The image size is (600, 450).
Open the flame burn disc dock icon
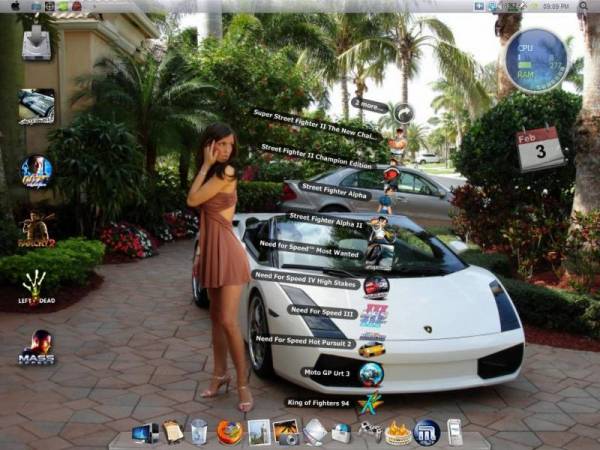pyautogui.click(x=398, y=433)
